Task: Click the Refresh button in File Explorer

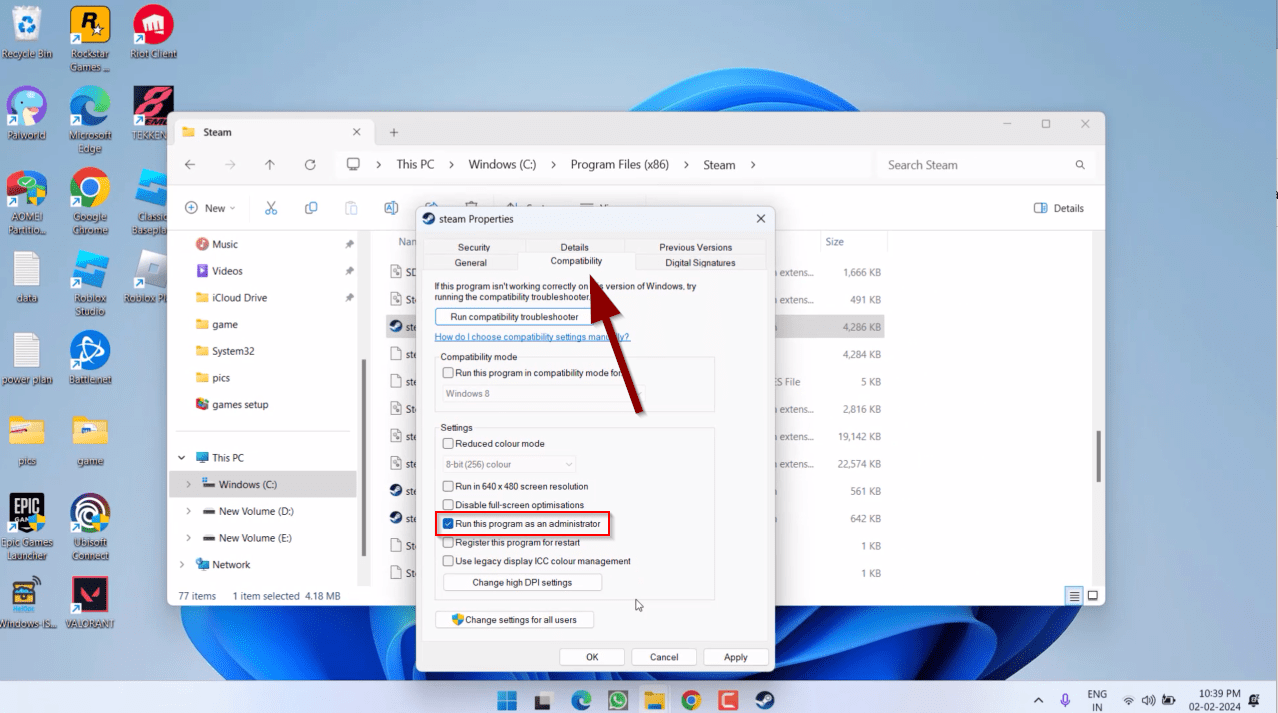Action: coord(310,165)
